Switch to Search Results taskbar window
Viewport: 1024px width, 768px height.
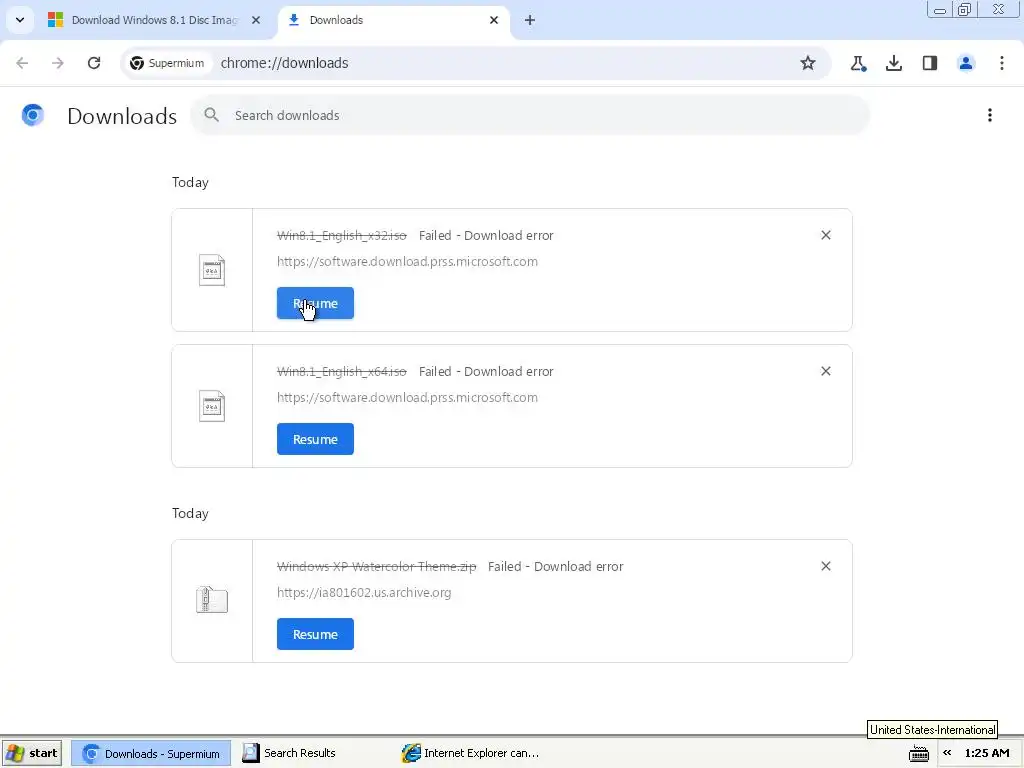coord(289,754)
